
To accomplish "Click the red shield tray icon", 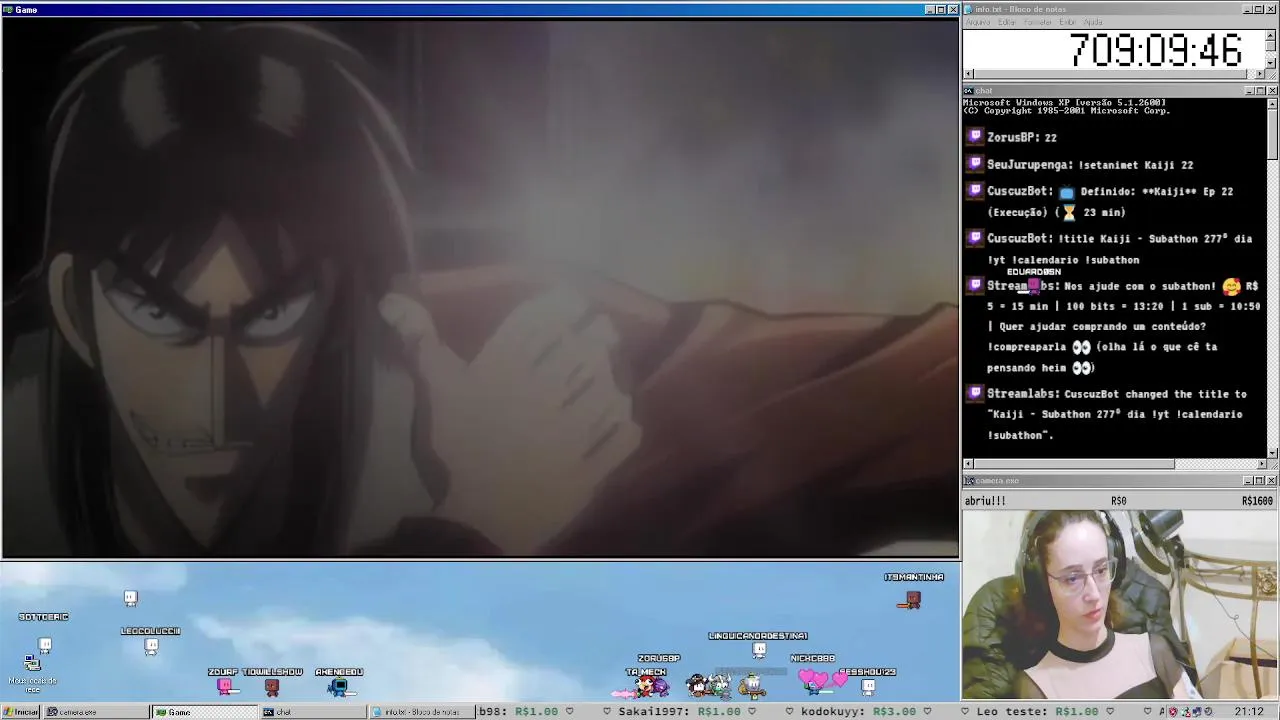I will click(1173, 712).
